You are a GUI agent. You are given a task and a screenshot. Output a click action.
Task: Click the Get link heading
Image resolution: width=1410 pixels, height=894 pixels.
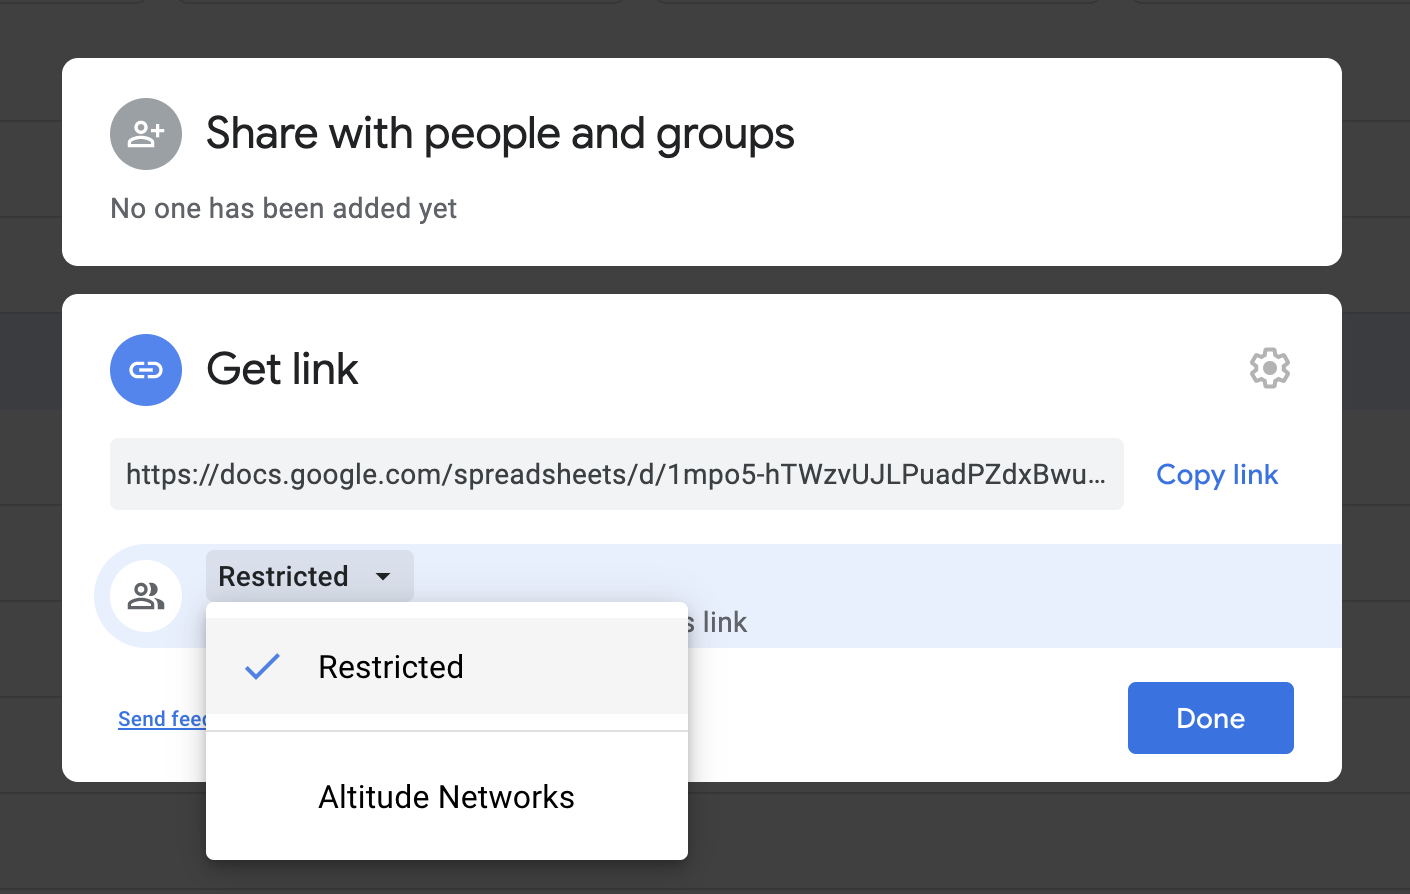click(282, 370)
